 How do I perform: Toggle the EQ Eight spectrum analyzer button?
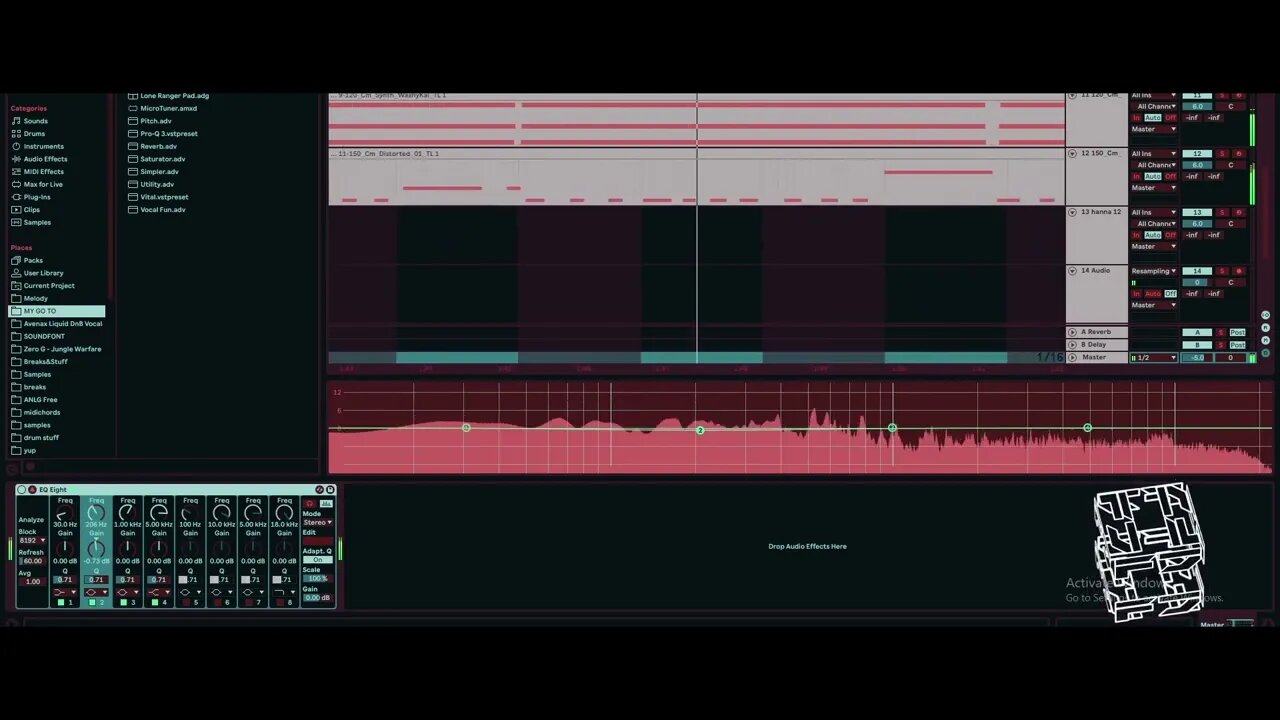[x=326, y=504]
